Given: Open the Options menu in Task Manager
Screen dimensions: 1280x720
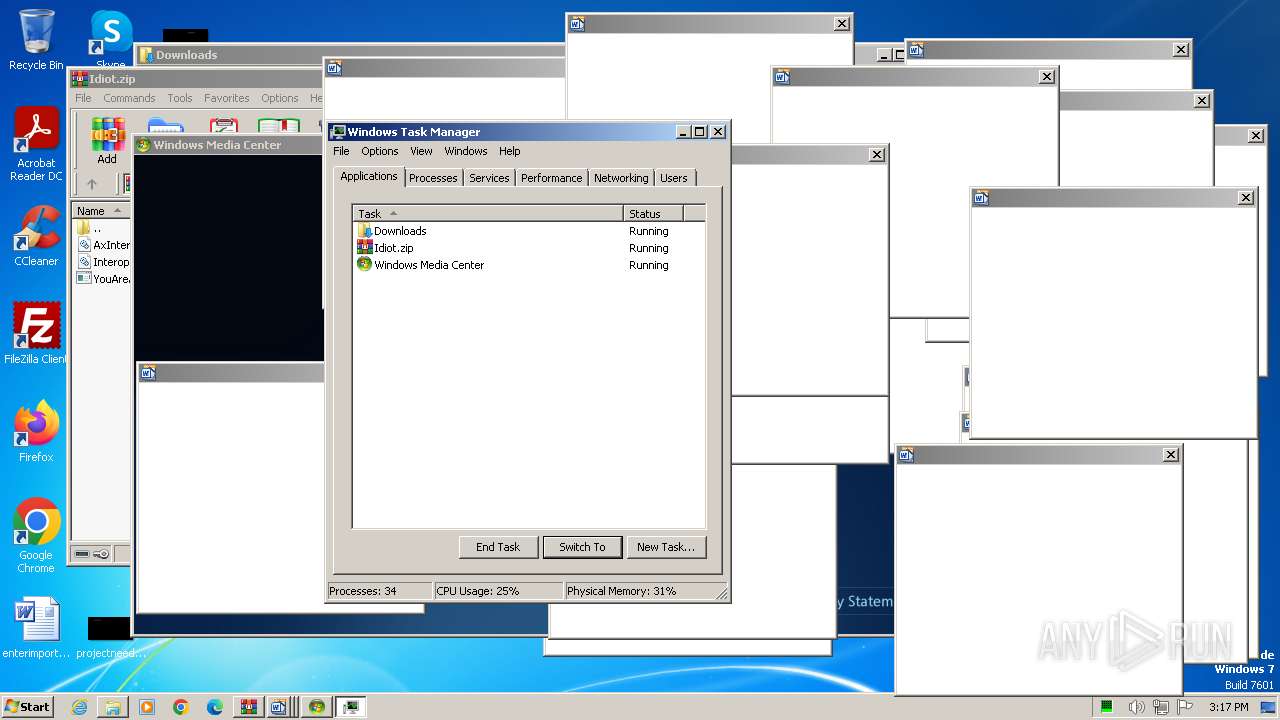Looking at the screenshot, I should pyautogui.click(x=380, y=151).
